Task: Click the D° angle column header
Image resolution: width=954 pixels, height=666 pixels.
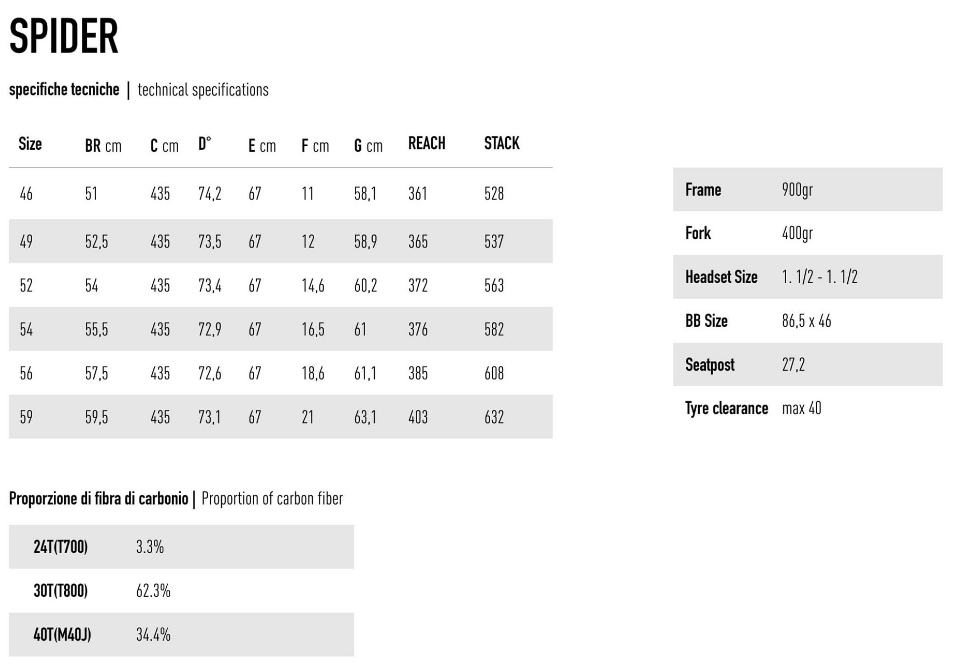Action: pyautogui.click(x=204, y=144)
